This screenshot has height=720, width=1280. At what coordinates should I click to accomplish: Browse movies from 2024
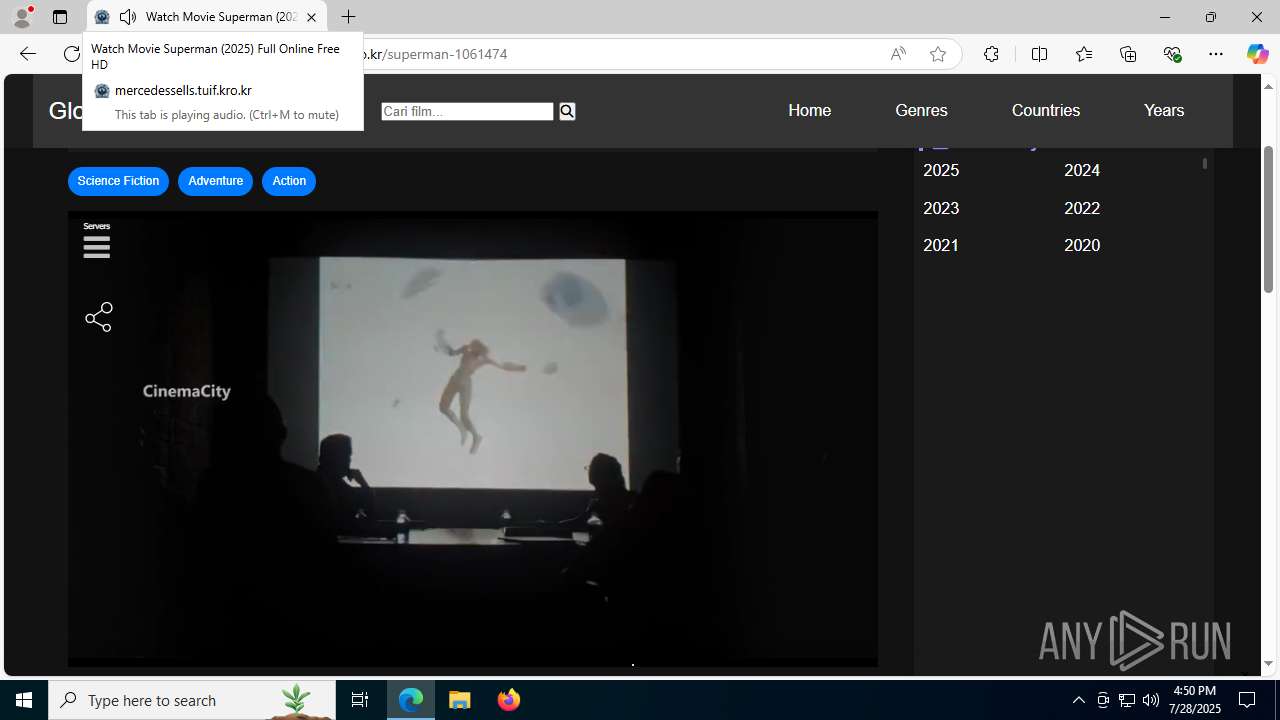click(1082, 171)
